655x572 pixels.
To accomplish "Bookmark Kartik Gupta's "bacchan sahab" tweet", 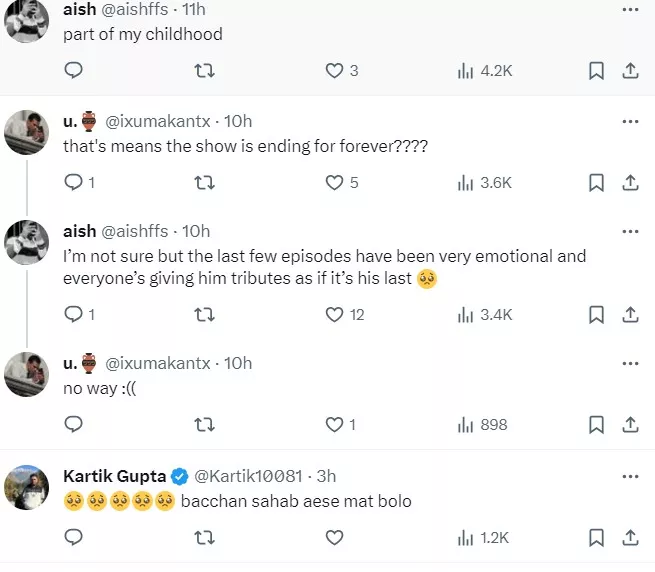I will [x=596, y=537].
